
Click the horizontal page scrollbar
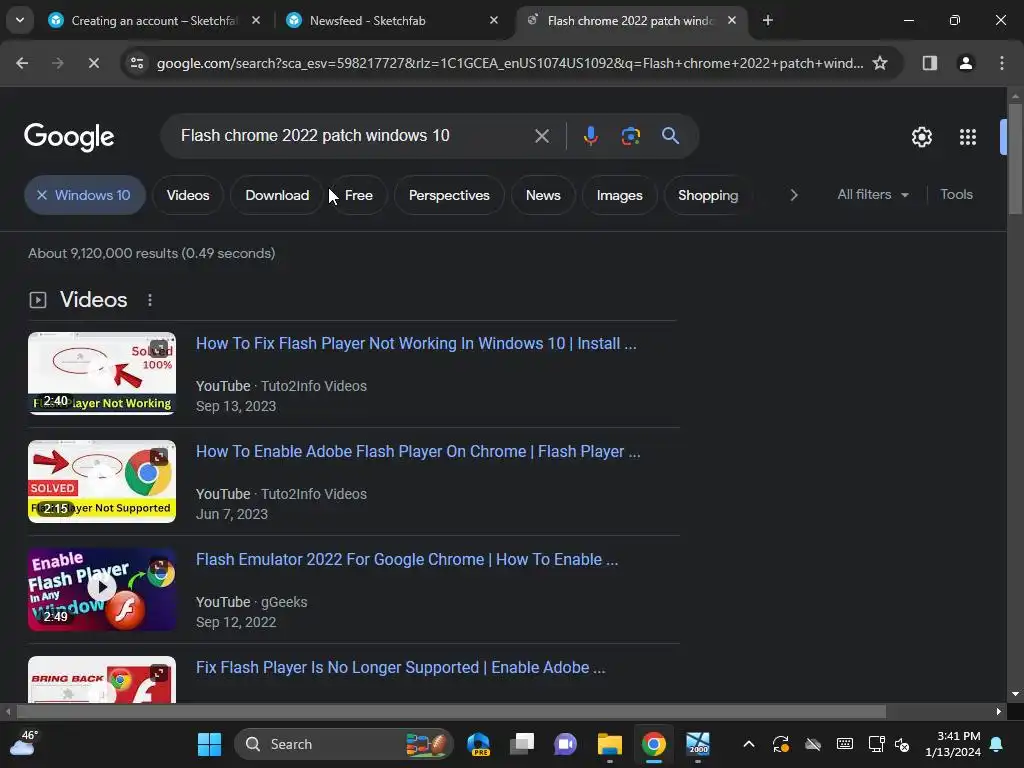point(451,711)
